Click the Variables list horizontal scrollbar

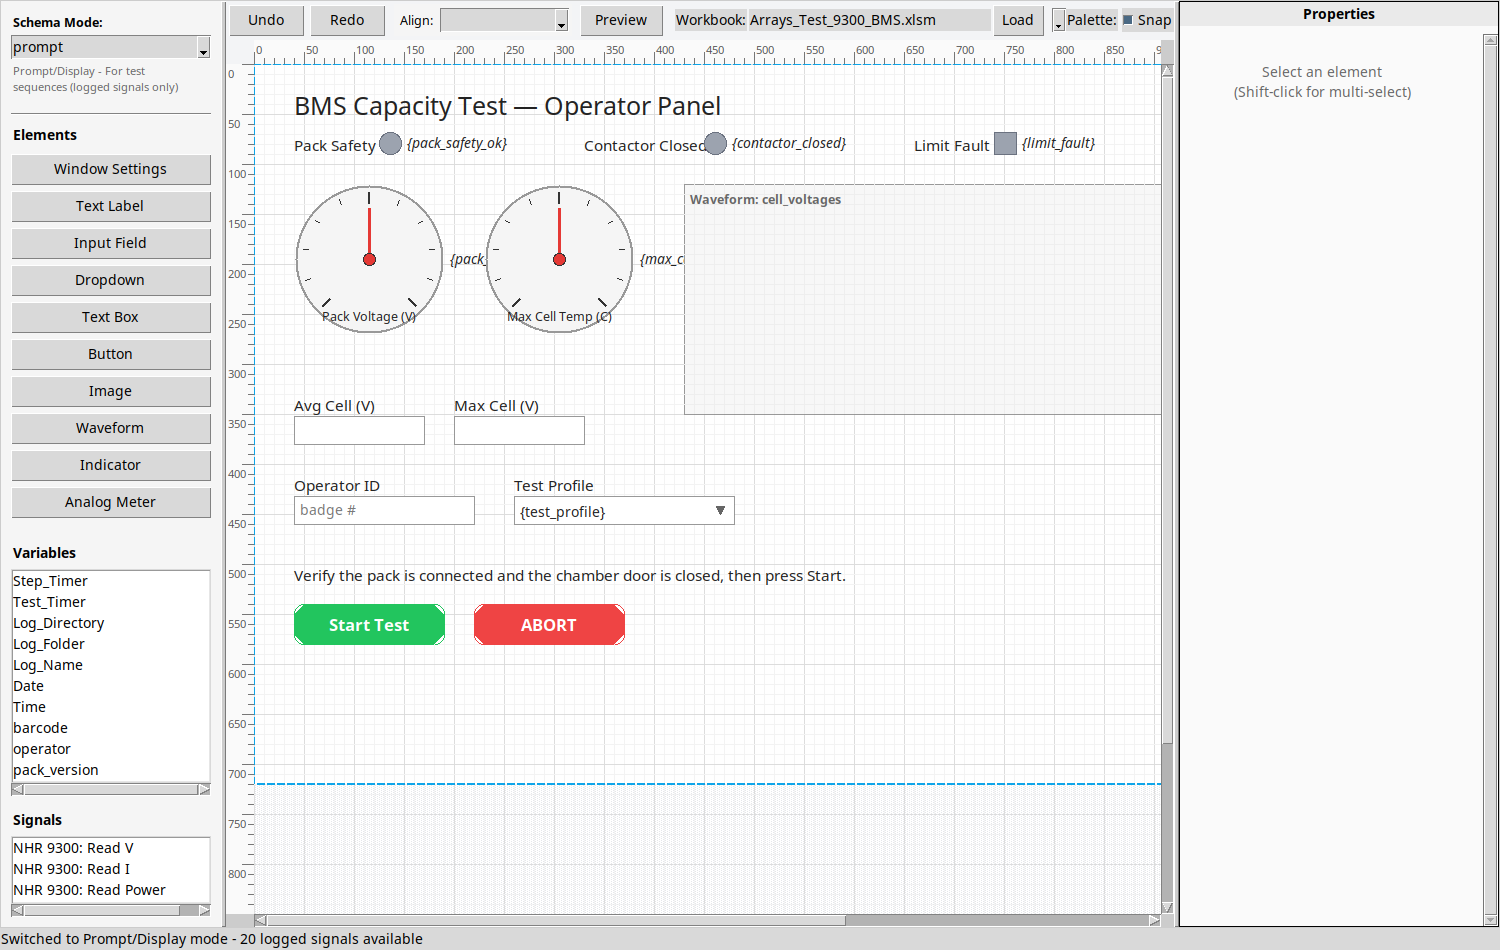[111, 789]
